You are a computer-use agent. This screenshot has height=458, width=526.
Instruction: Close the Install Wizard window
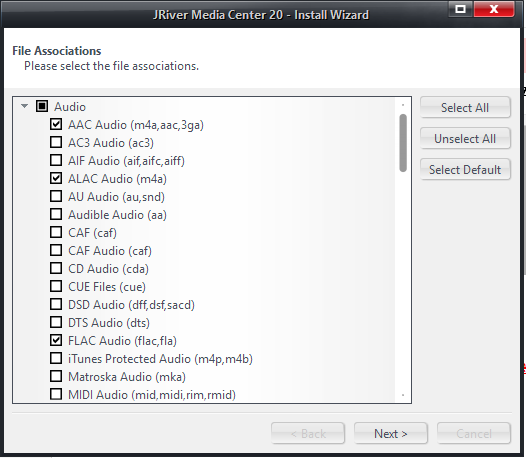(x=494, y=9)
